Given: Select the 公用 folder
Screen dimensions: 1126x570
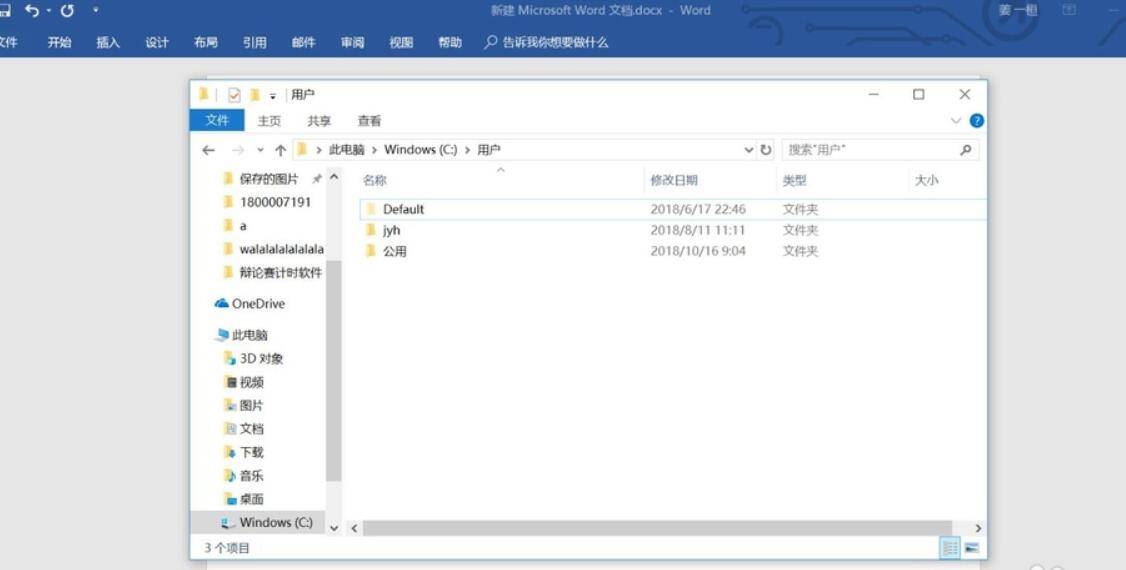Looking at the screenshot, I should [x=394, y=251].
